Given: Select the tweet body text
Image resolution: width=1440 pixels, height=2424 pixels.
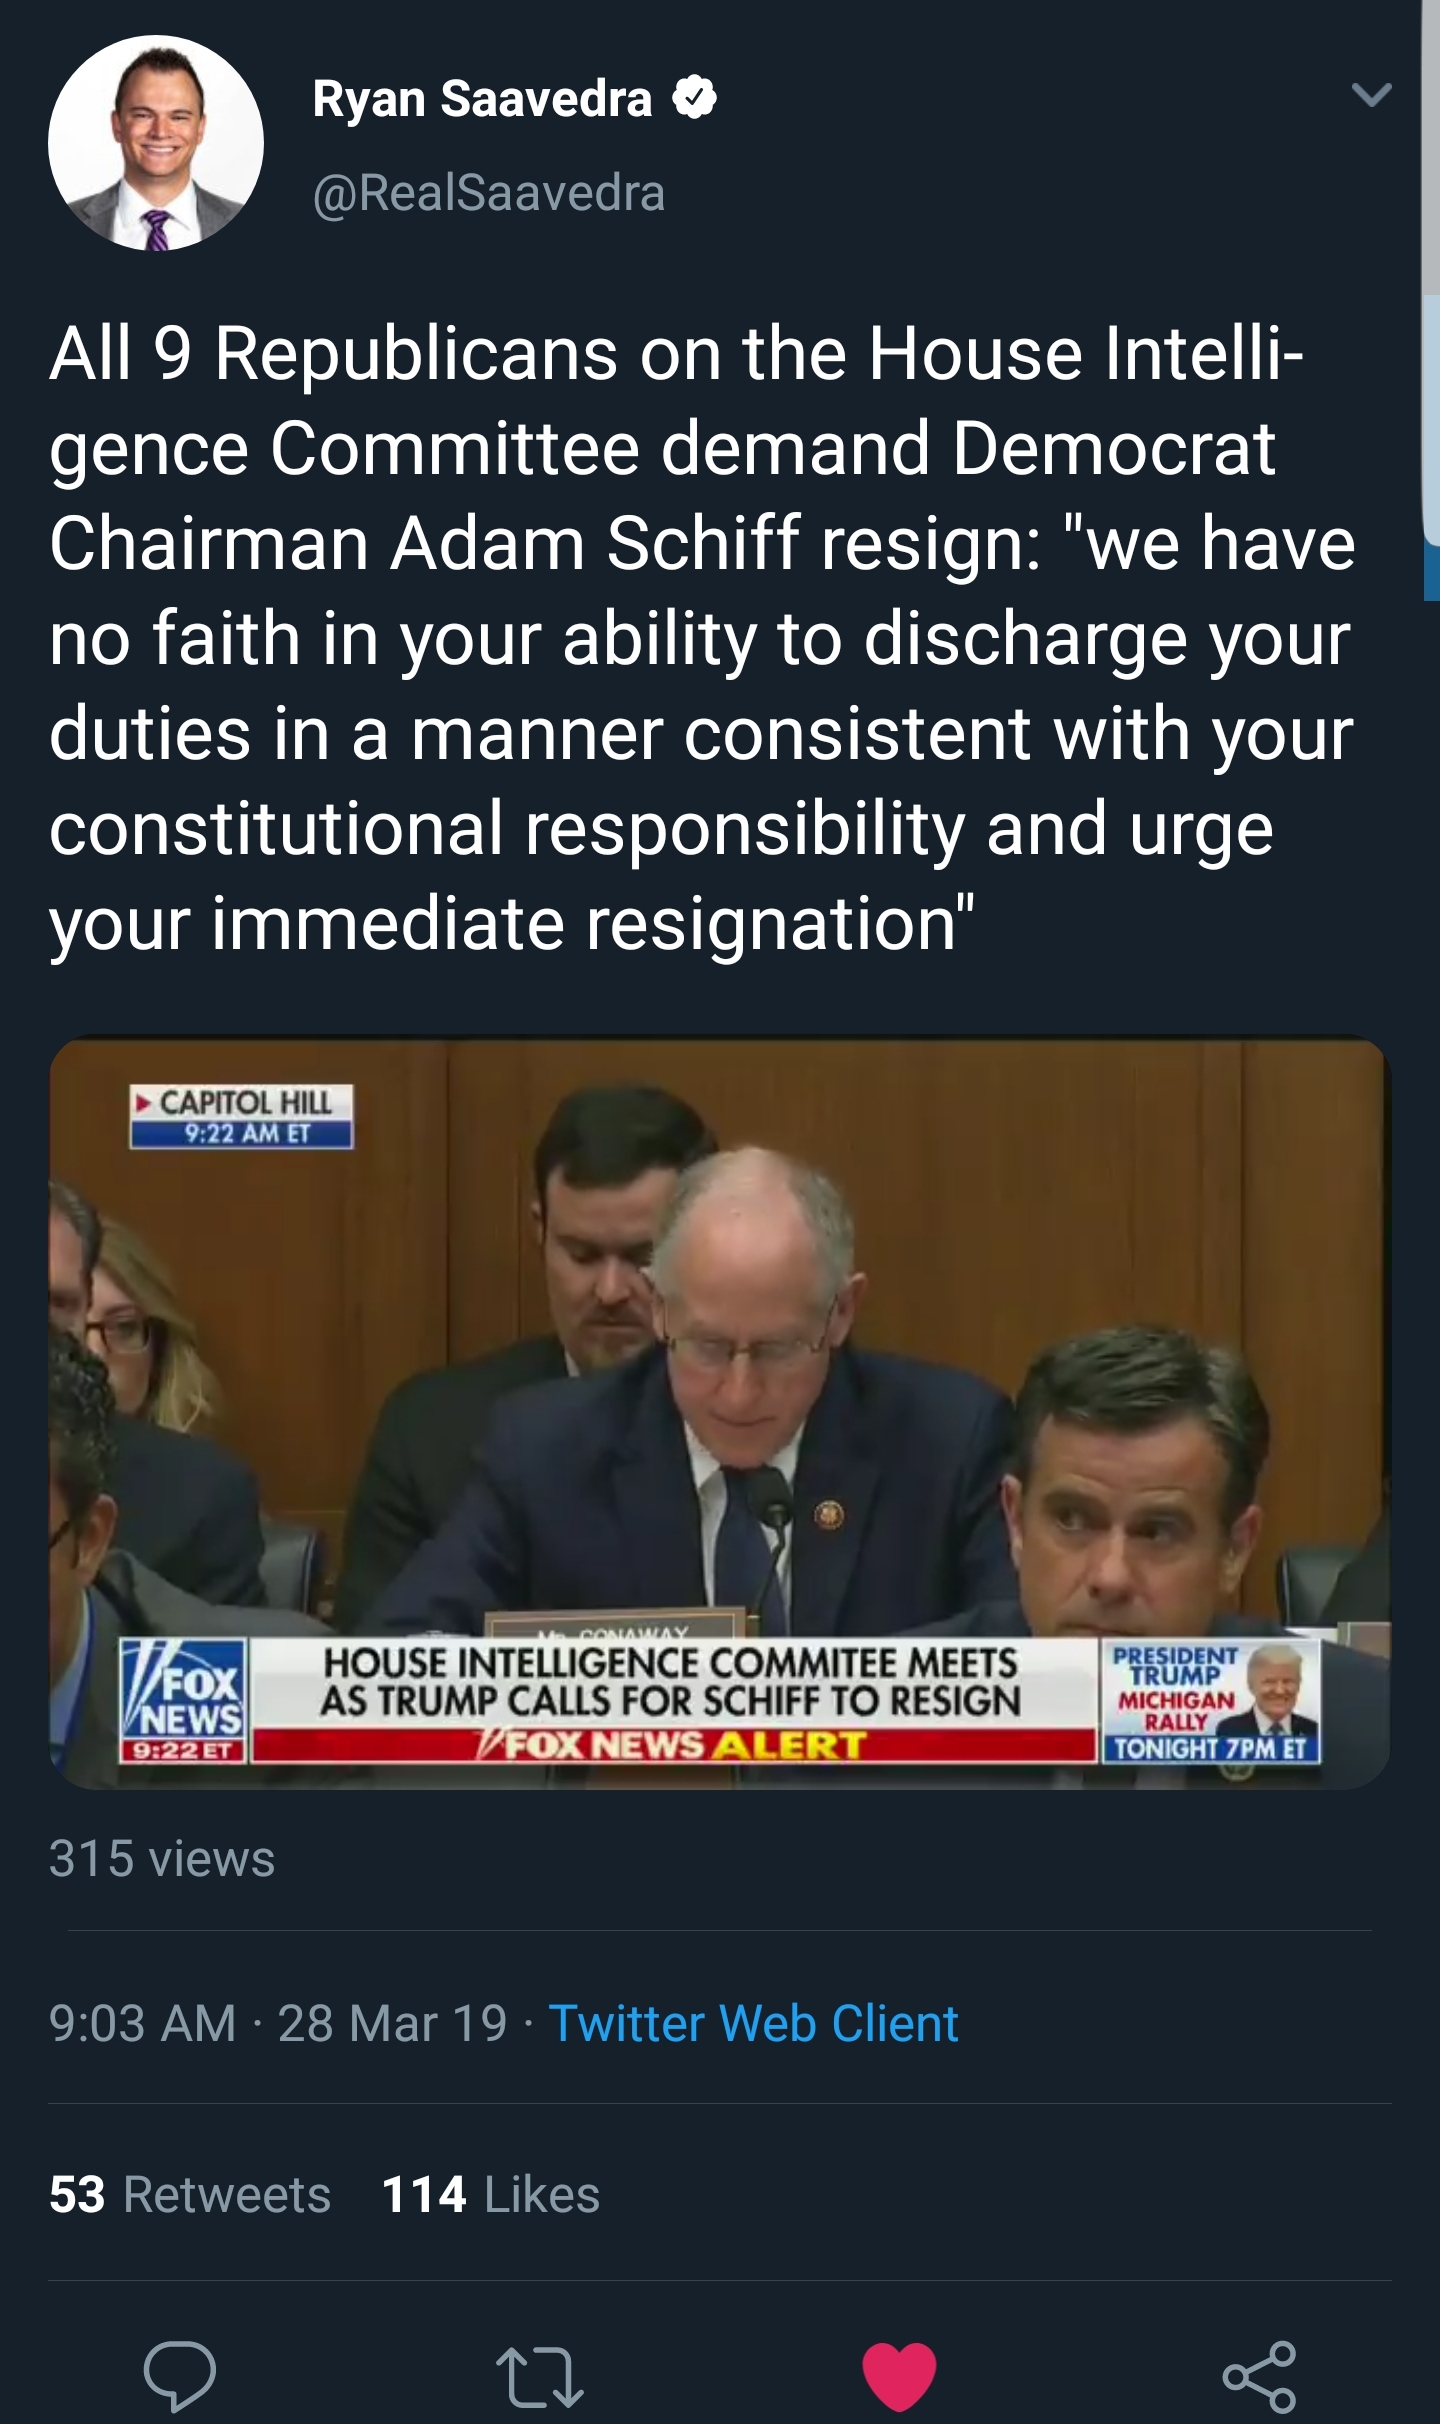Looking at the screenshot, I should pyautogui.click(x=703, y=640).
